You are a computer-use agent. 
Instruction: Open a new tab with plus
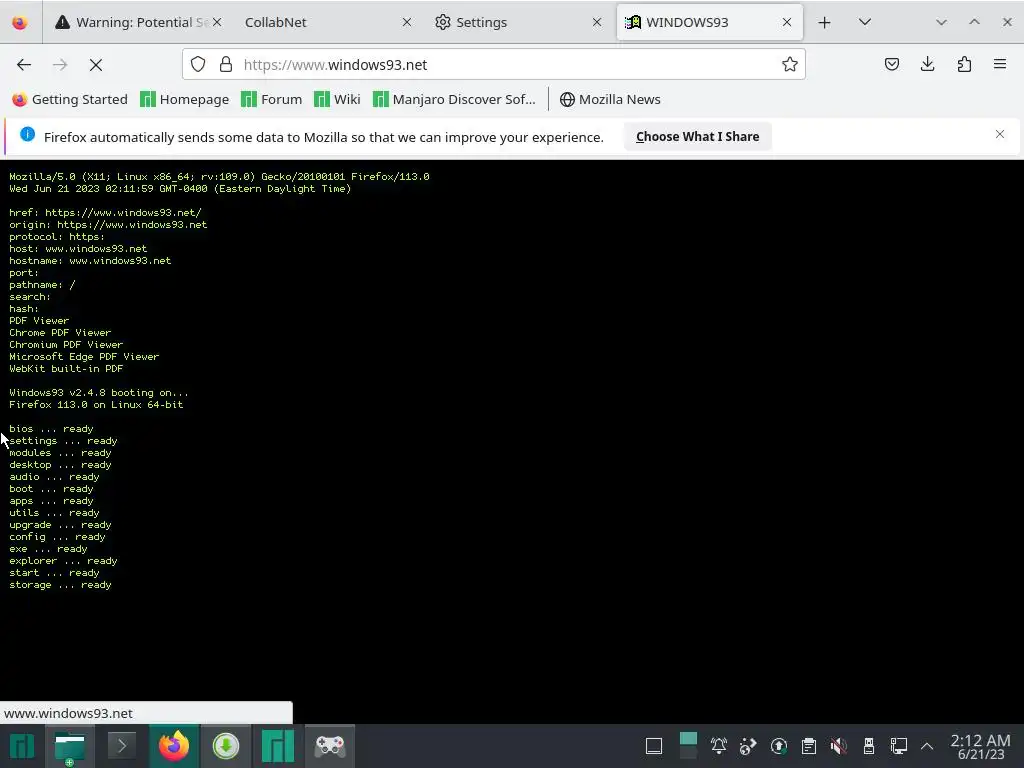coord(824,22)
